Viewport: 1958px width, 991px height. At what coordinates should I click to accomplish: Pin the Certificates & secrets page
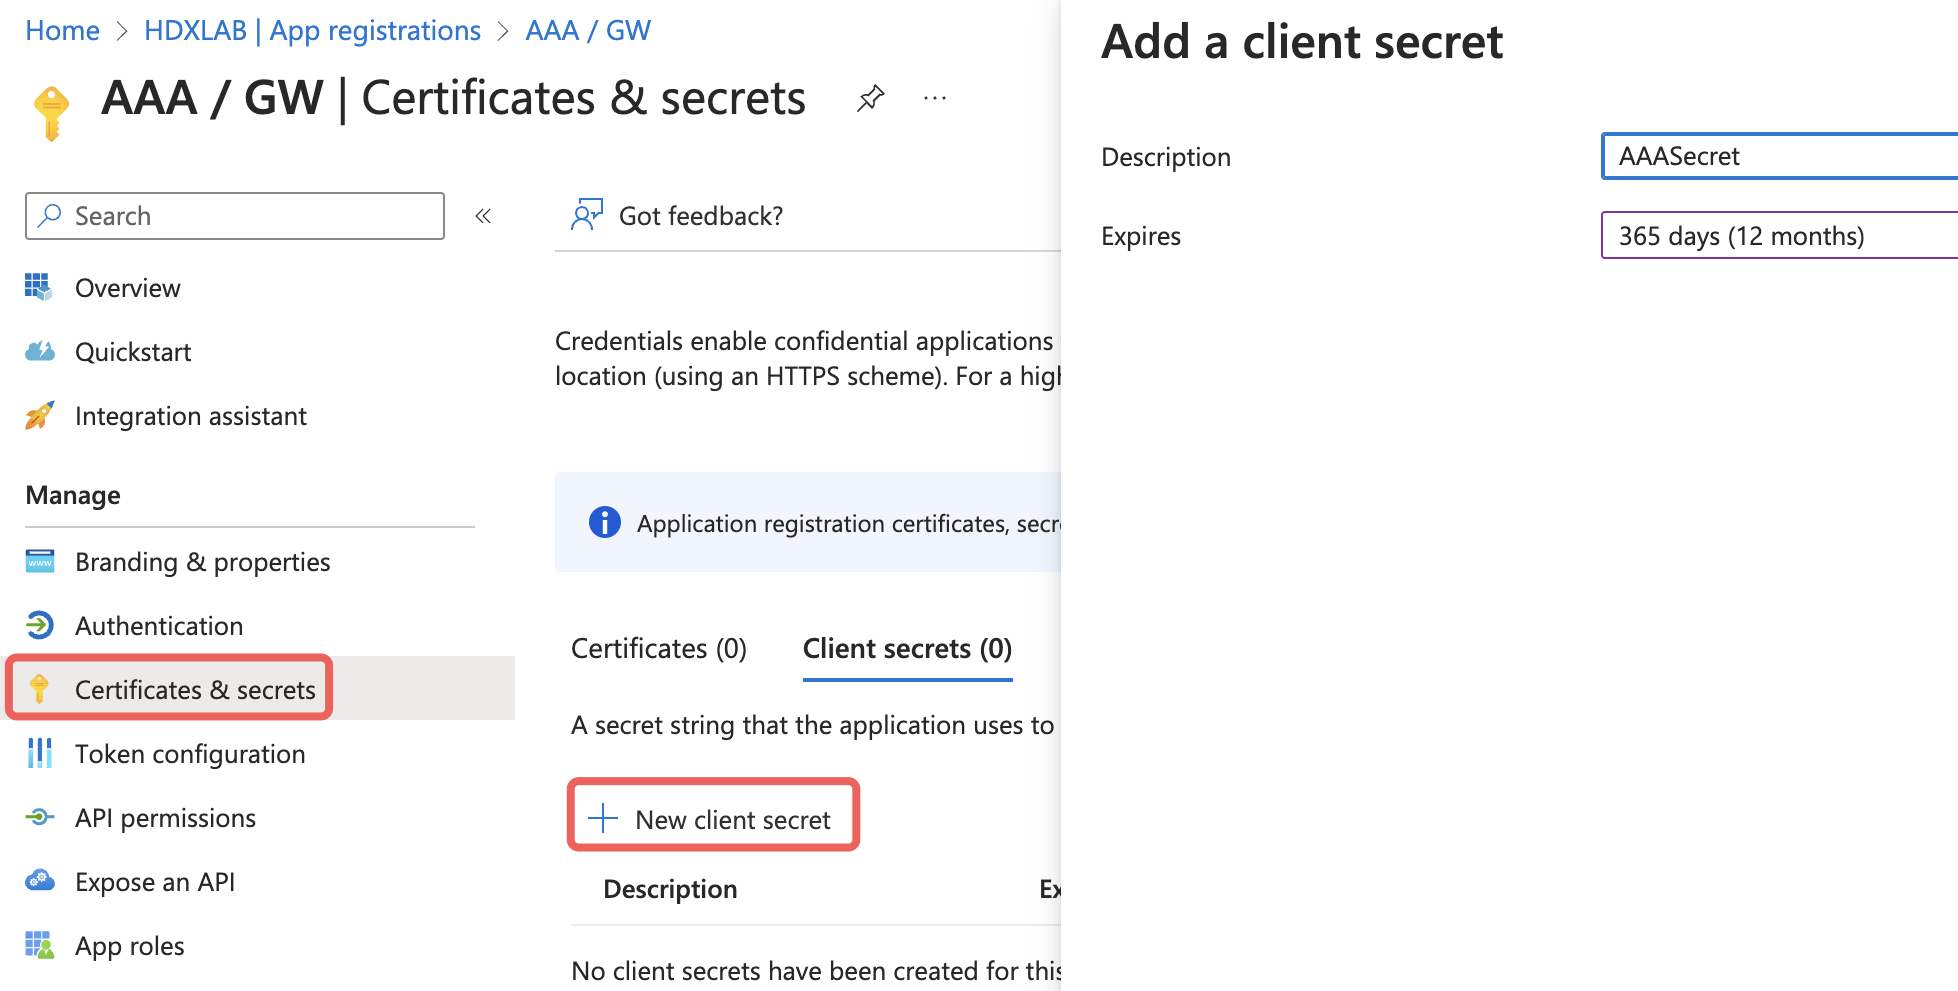(870, 97)
